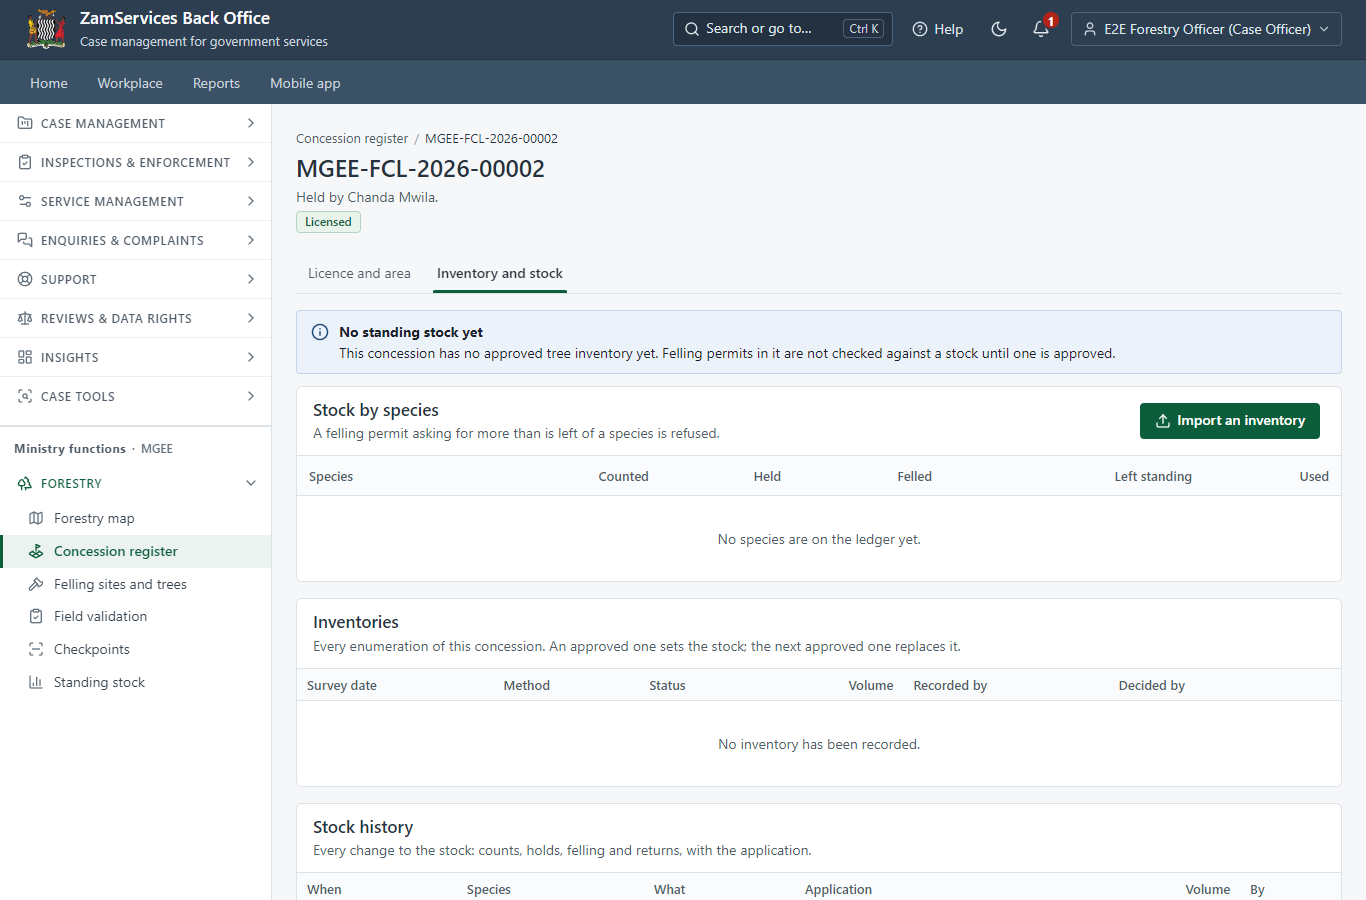The height and width of the screenshot is (900, 1366).
Task: Click the Case Tools scan icon
Action: [25, 396]
